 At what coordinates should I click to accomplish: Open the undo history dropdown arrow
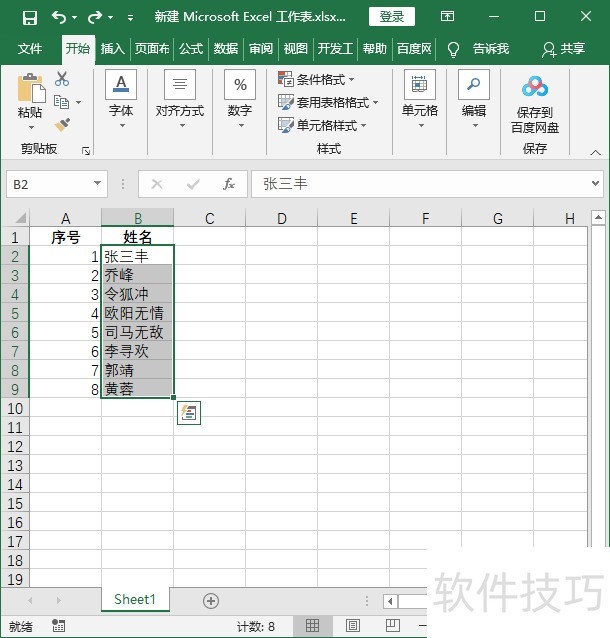point(74,17)
